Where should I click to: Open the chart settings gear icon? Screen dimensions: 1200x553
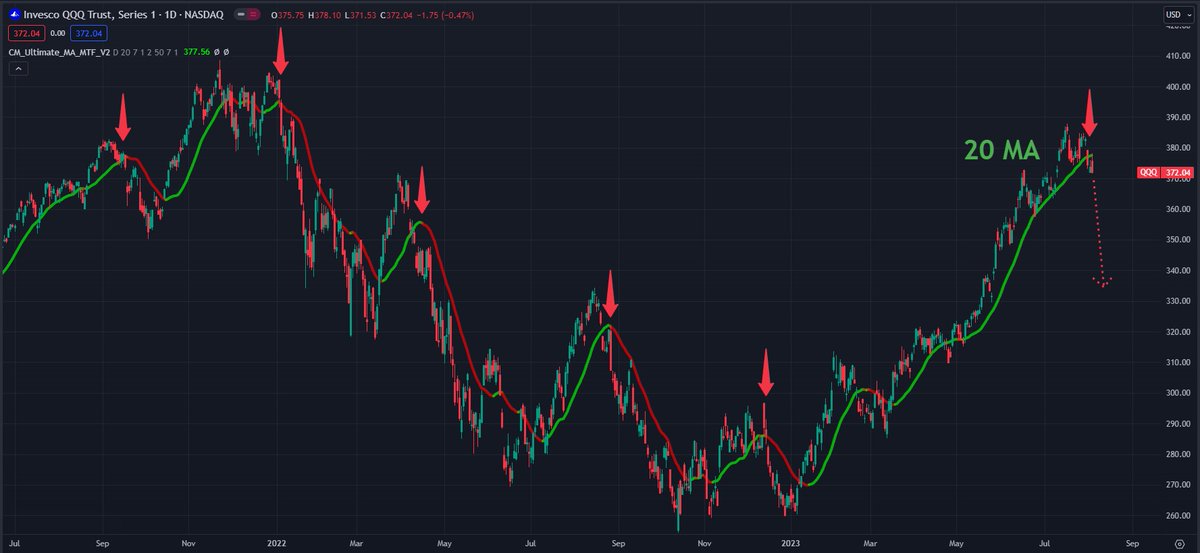click(x=1179, y=543)
